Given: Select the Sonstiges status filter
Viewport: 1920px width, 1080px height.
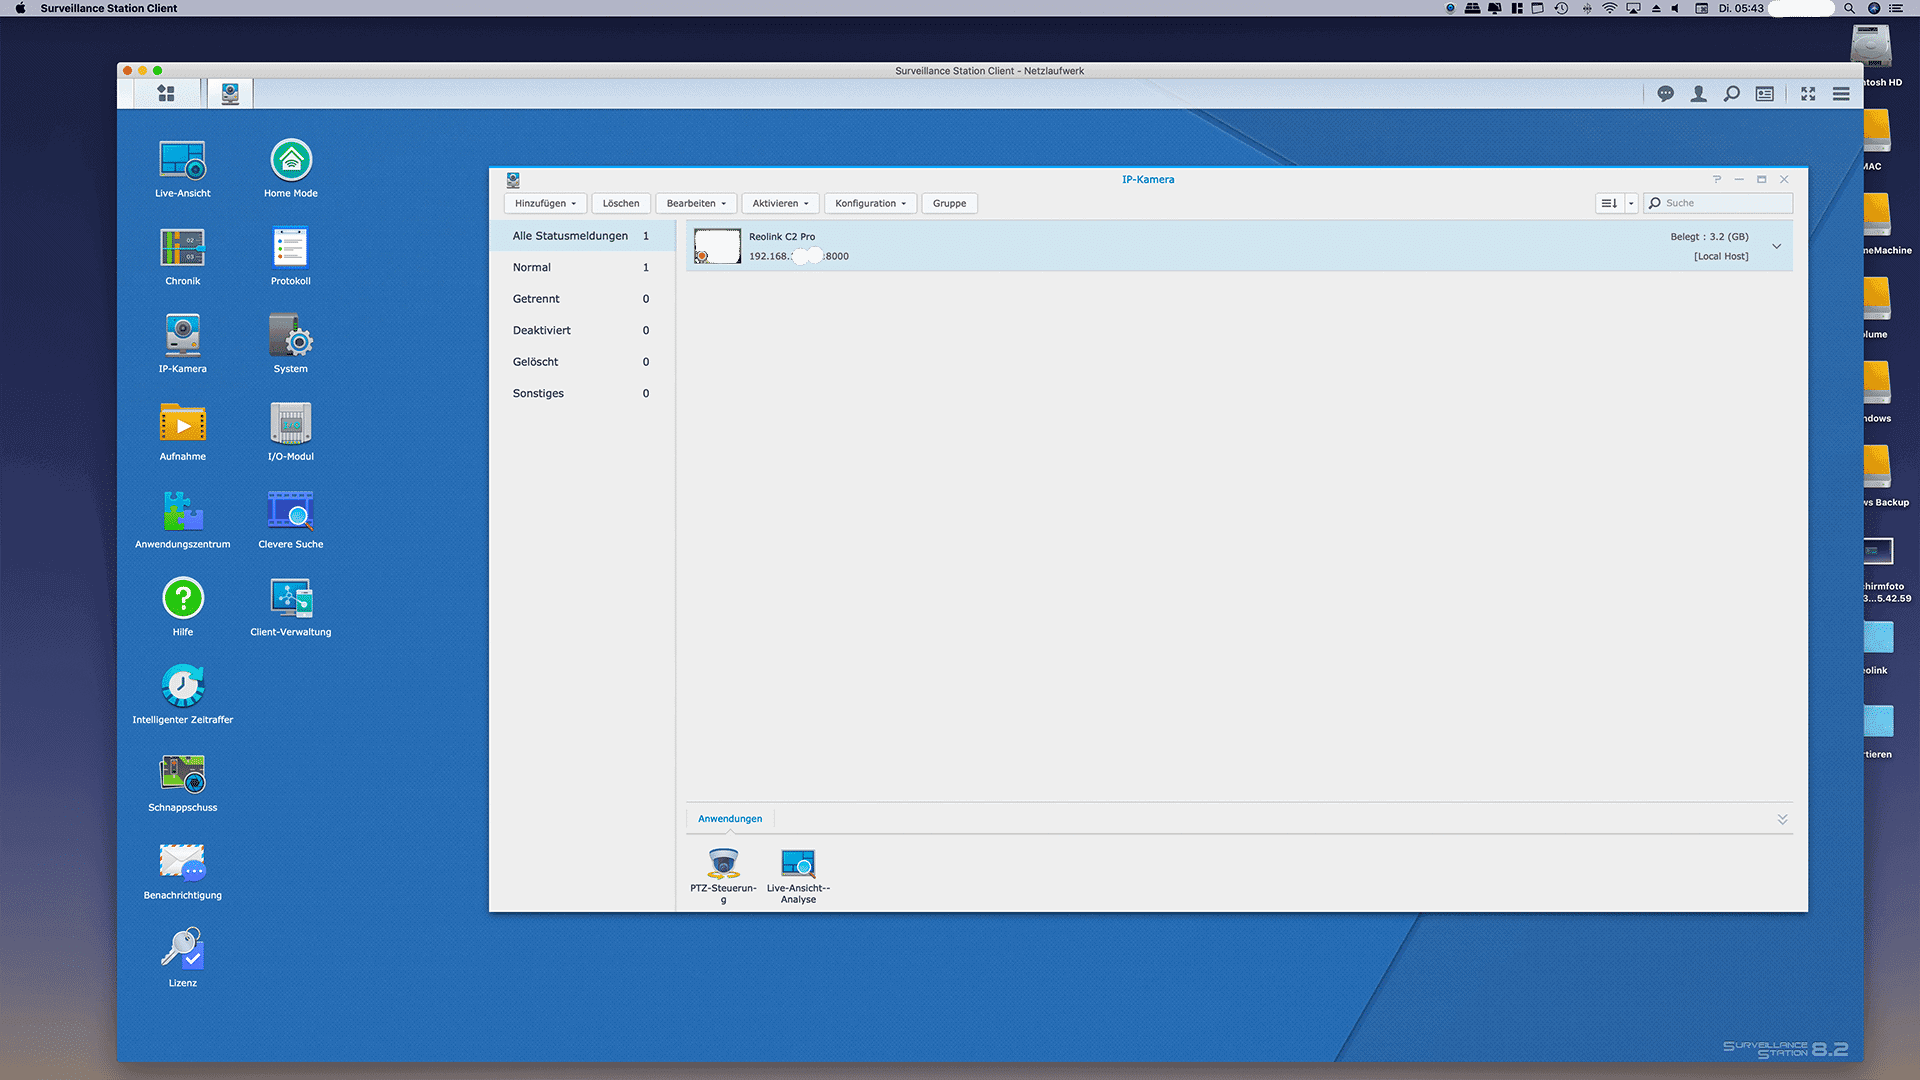Looking at the screenshot, I should tap(581, 393).
